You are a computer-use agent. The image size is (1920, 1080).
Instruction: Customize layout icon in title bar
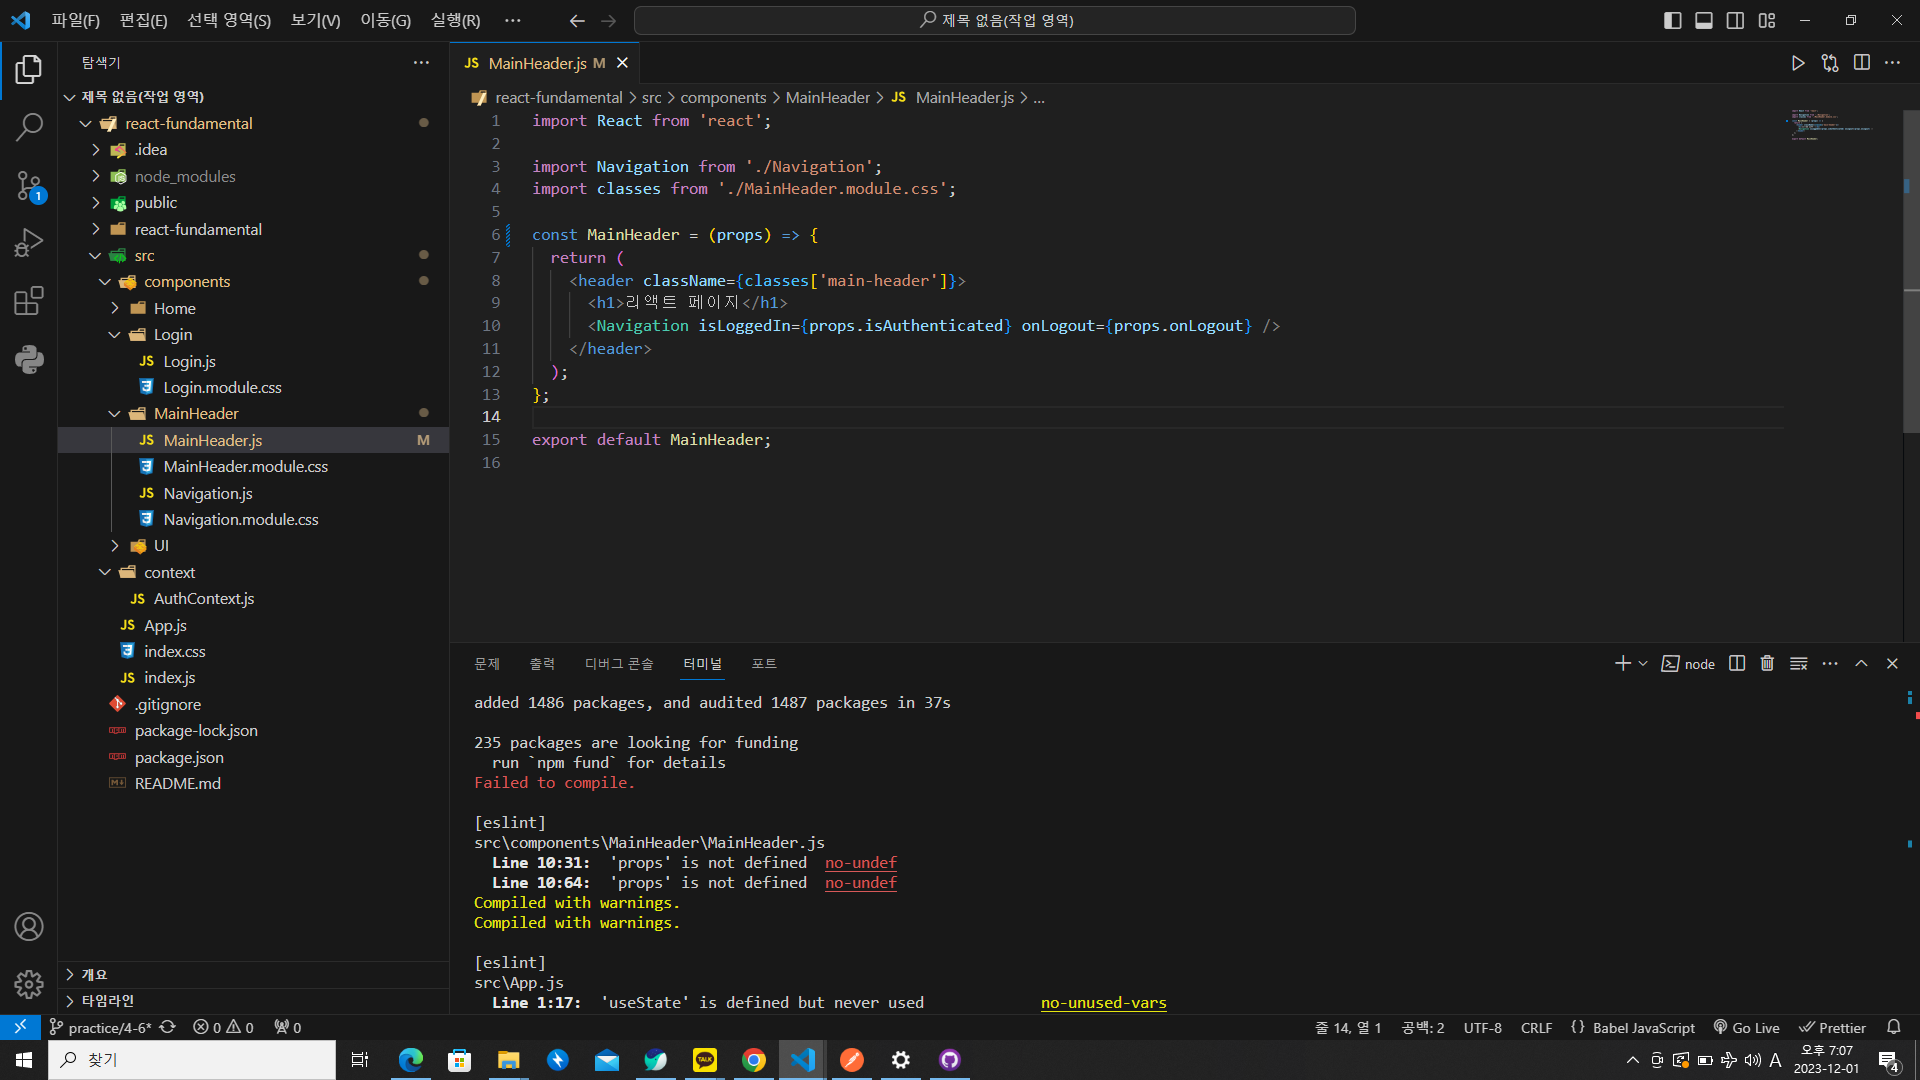(x=1767, y=20)
